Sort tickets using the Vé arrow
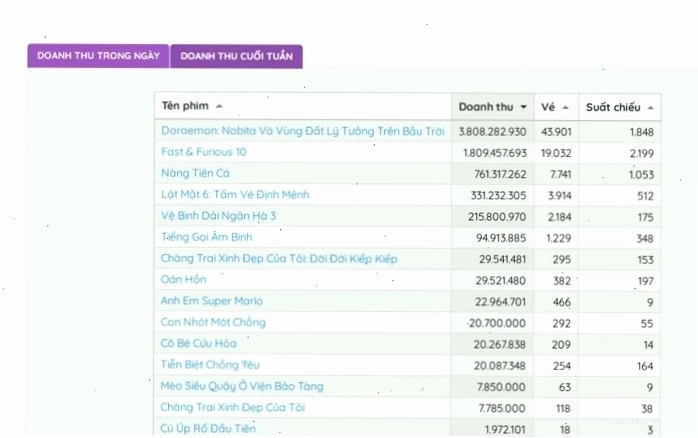The image size is (698, 438). pyautogui.click(x=565, y=108)
